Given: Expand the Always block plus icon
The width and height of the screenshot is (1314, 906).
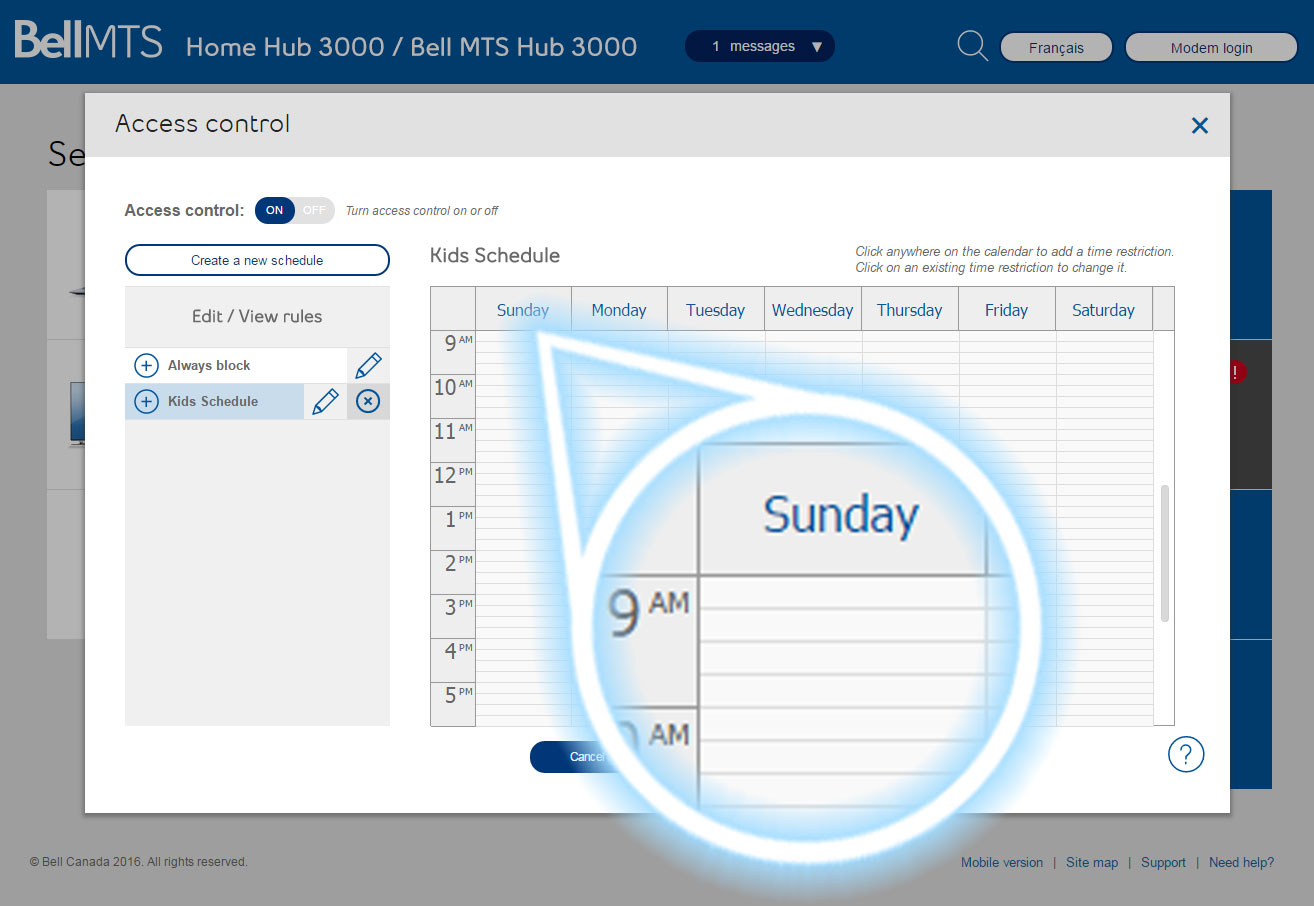Looking at the screenshot, I should pyautogui.click(x=146, y=365).
